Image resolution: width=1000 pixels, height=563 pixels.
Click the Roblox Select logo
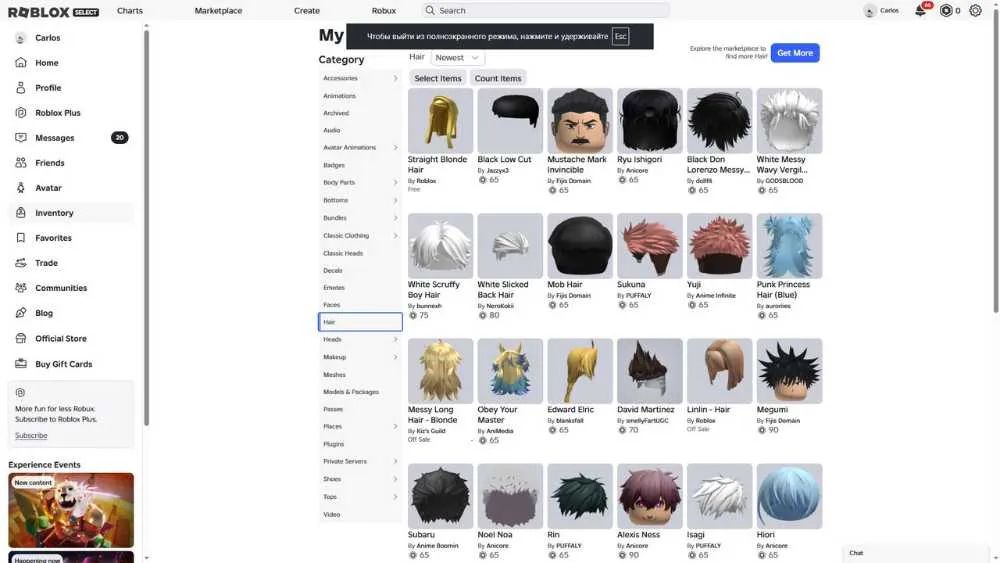pyautogui.click(x=54, y=11)
